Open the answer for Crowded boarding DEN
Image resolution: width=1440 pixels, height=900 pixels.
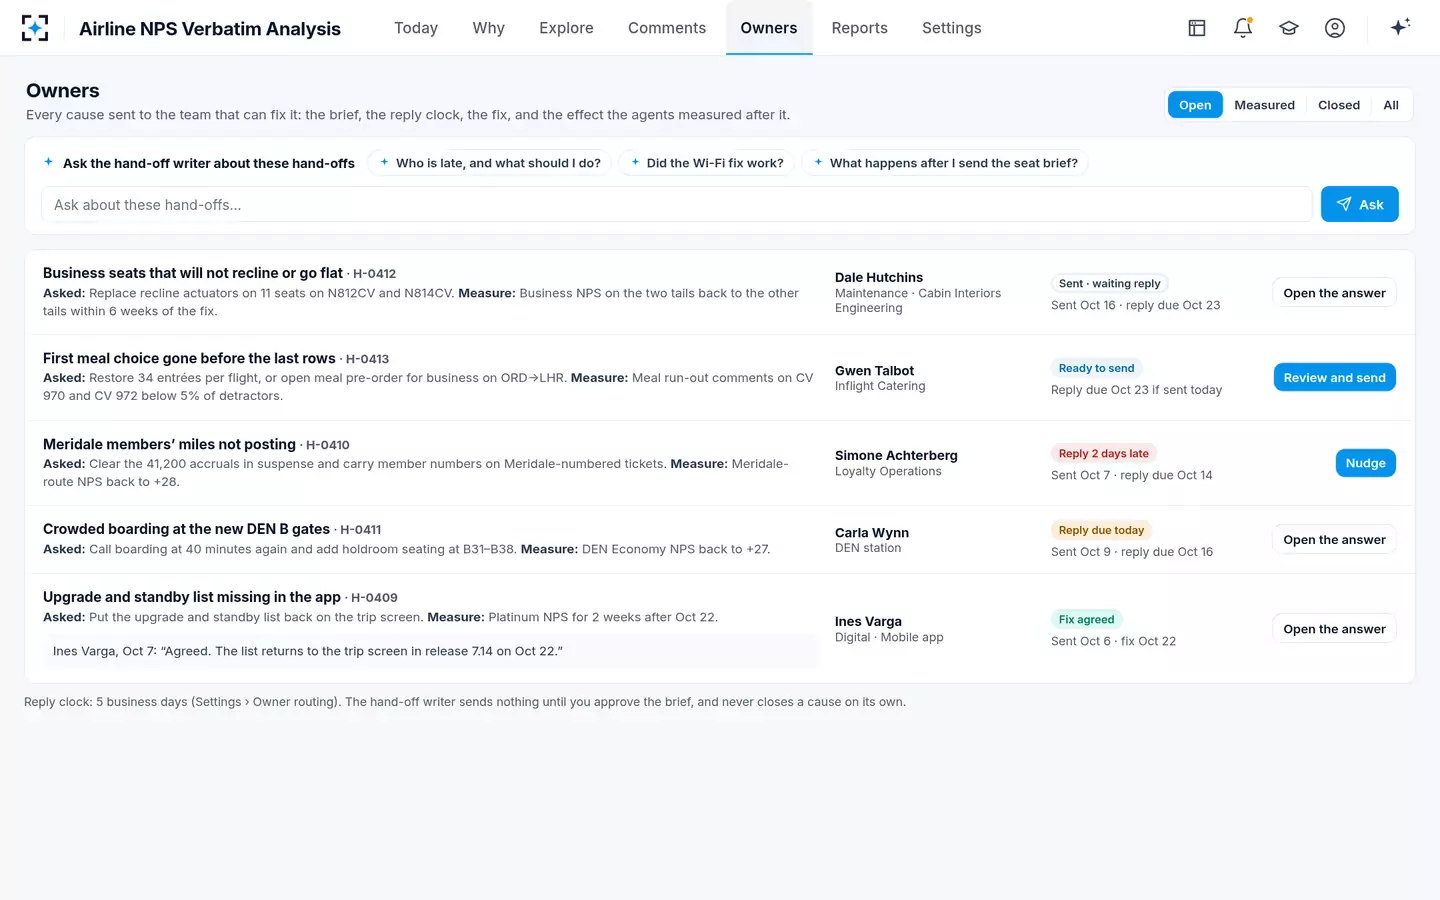1334,540
